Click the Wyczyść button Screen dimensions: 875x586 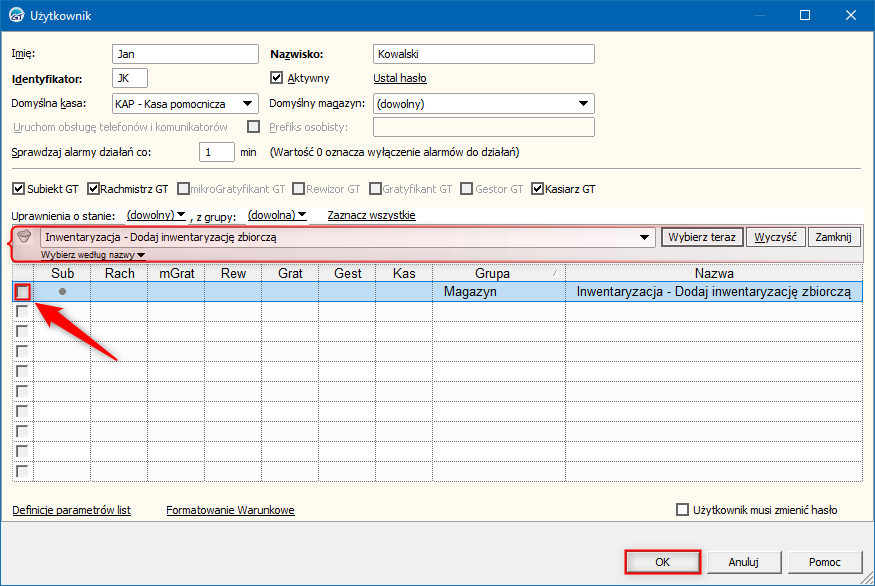point(775,237)
